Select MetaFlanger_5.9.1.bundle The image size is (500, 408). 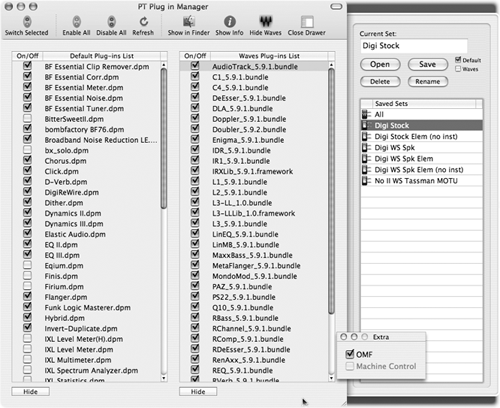point(256,266)
